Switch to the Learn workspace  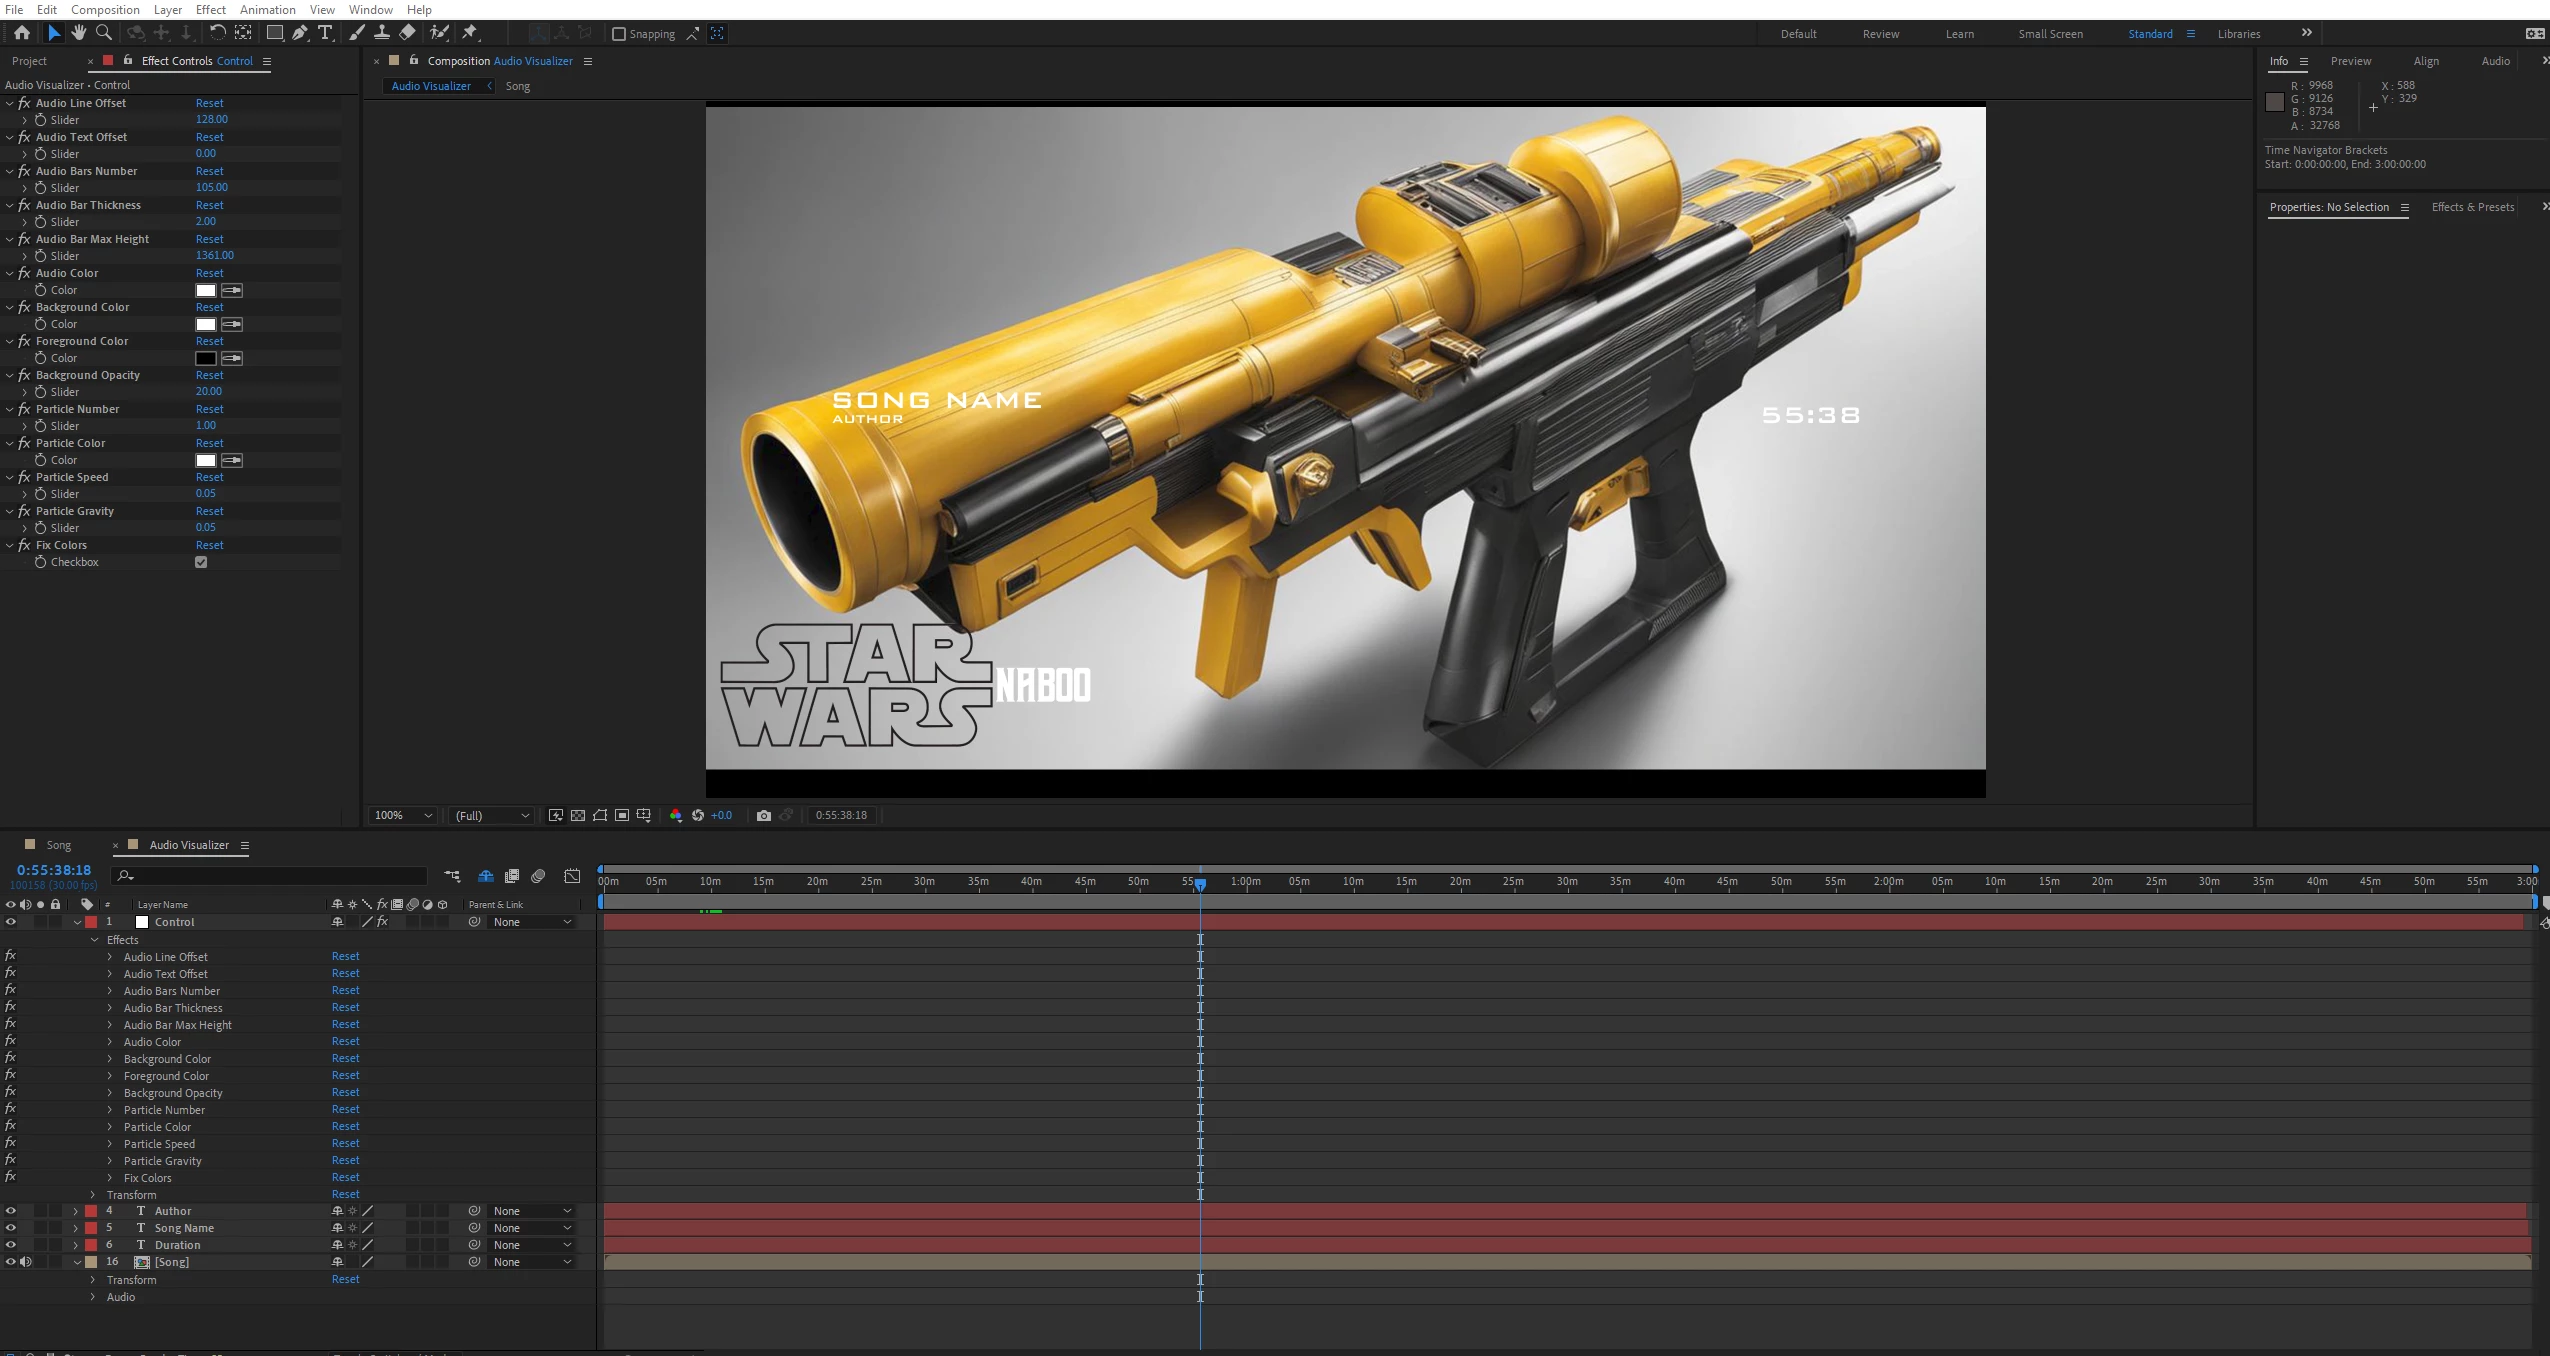tap(1959, 34)
